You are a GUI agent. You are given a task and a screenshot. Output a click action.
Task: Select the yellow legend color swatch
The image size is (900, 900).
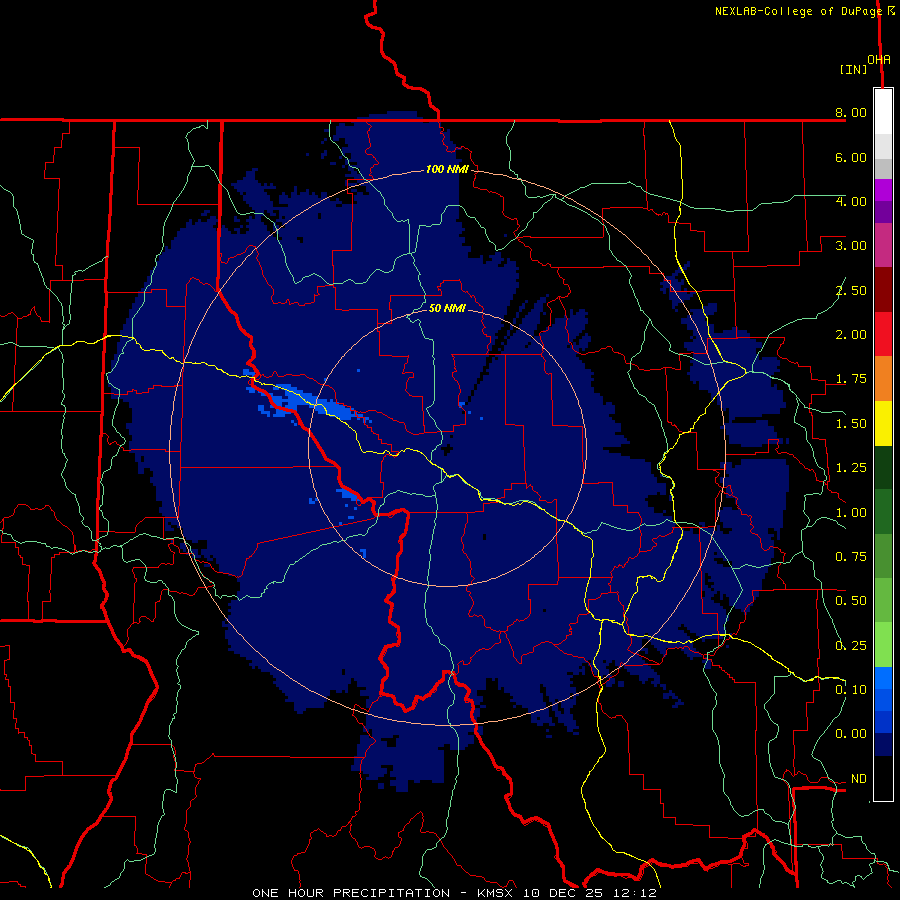coord(883,424)
